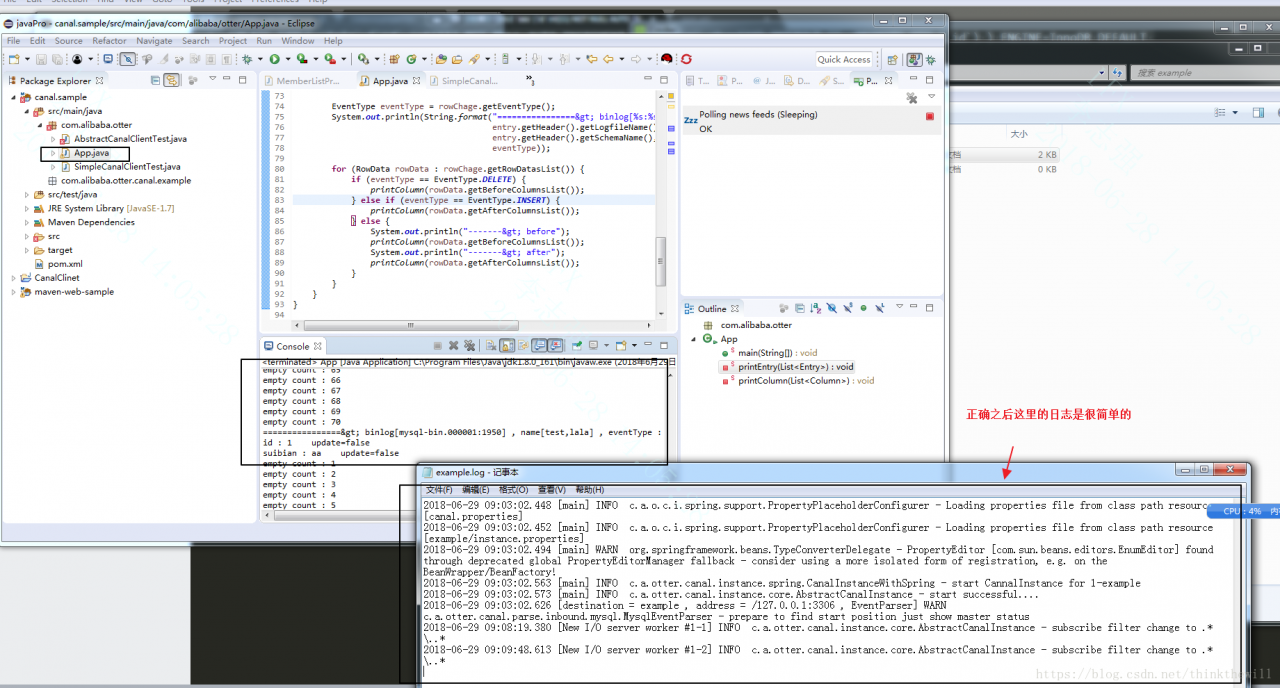Toggle Show Console When Standard Out Changes
The image size is (1280, 688).
coord(538,346)
